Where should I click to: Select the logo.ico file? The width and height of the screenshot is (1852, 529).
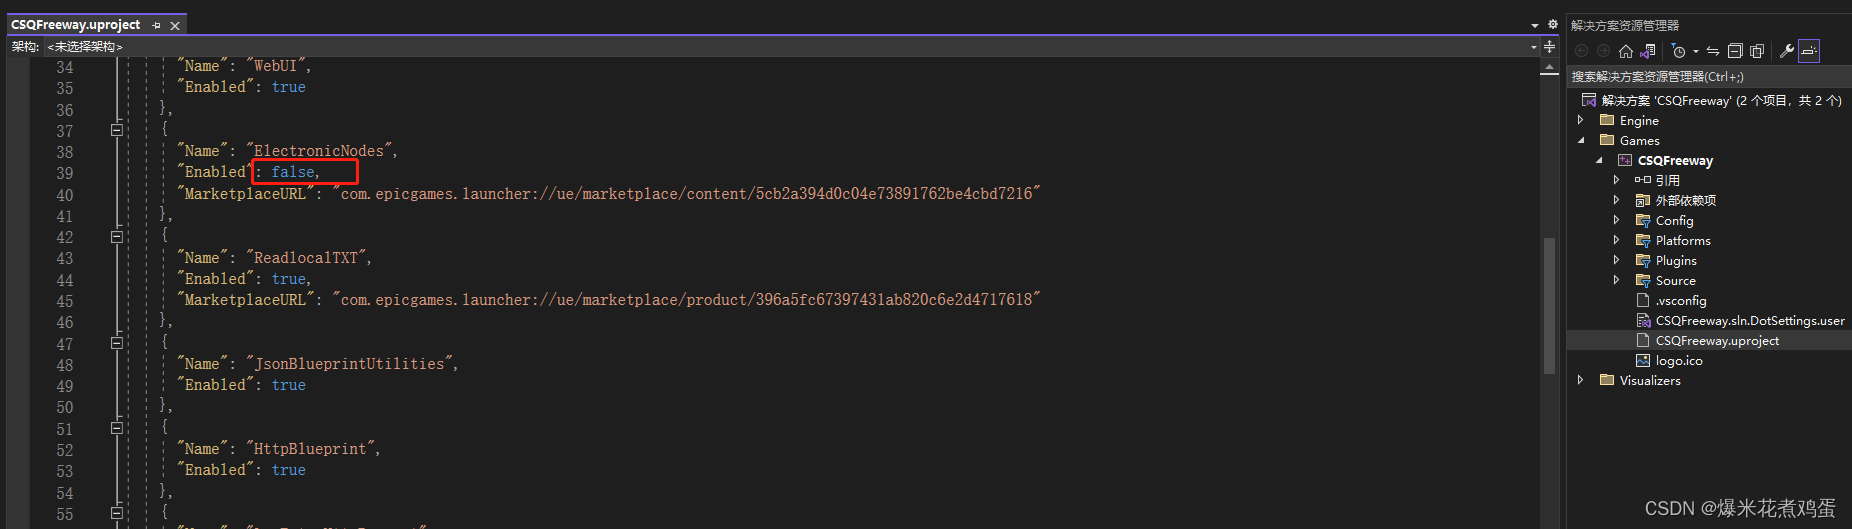(x=1679, y=360)
